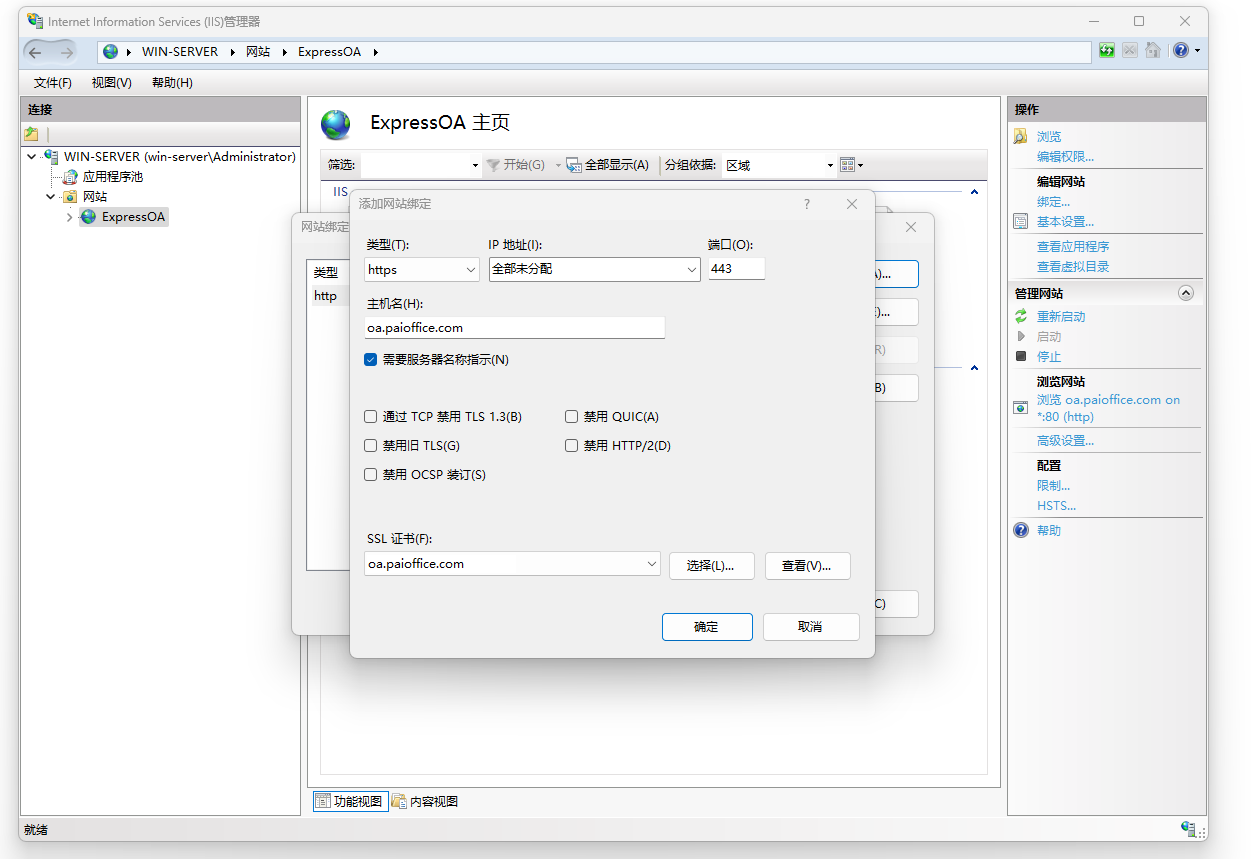Select the http row in Site Bindings list
The height and width of the screenshot is (859, 1251).
tap(329, 296)
